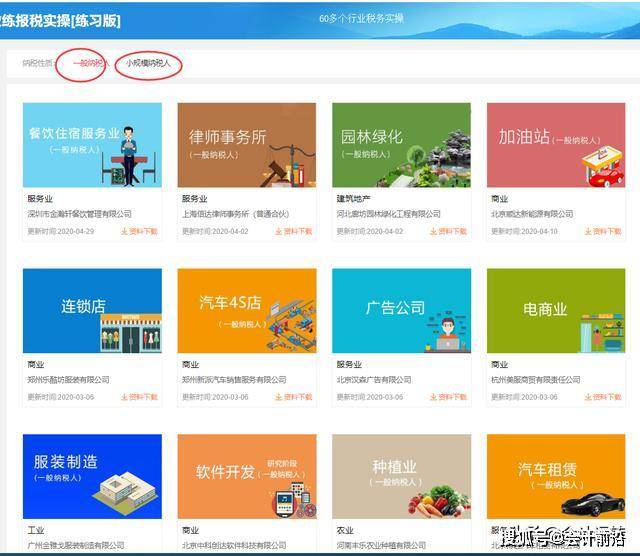Click company name 河南丰乐农业种植有限公司
640x556 pixels.
click(381, 545)
